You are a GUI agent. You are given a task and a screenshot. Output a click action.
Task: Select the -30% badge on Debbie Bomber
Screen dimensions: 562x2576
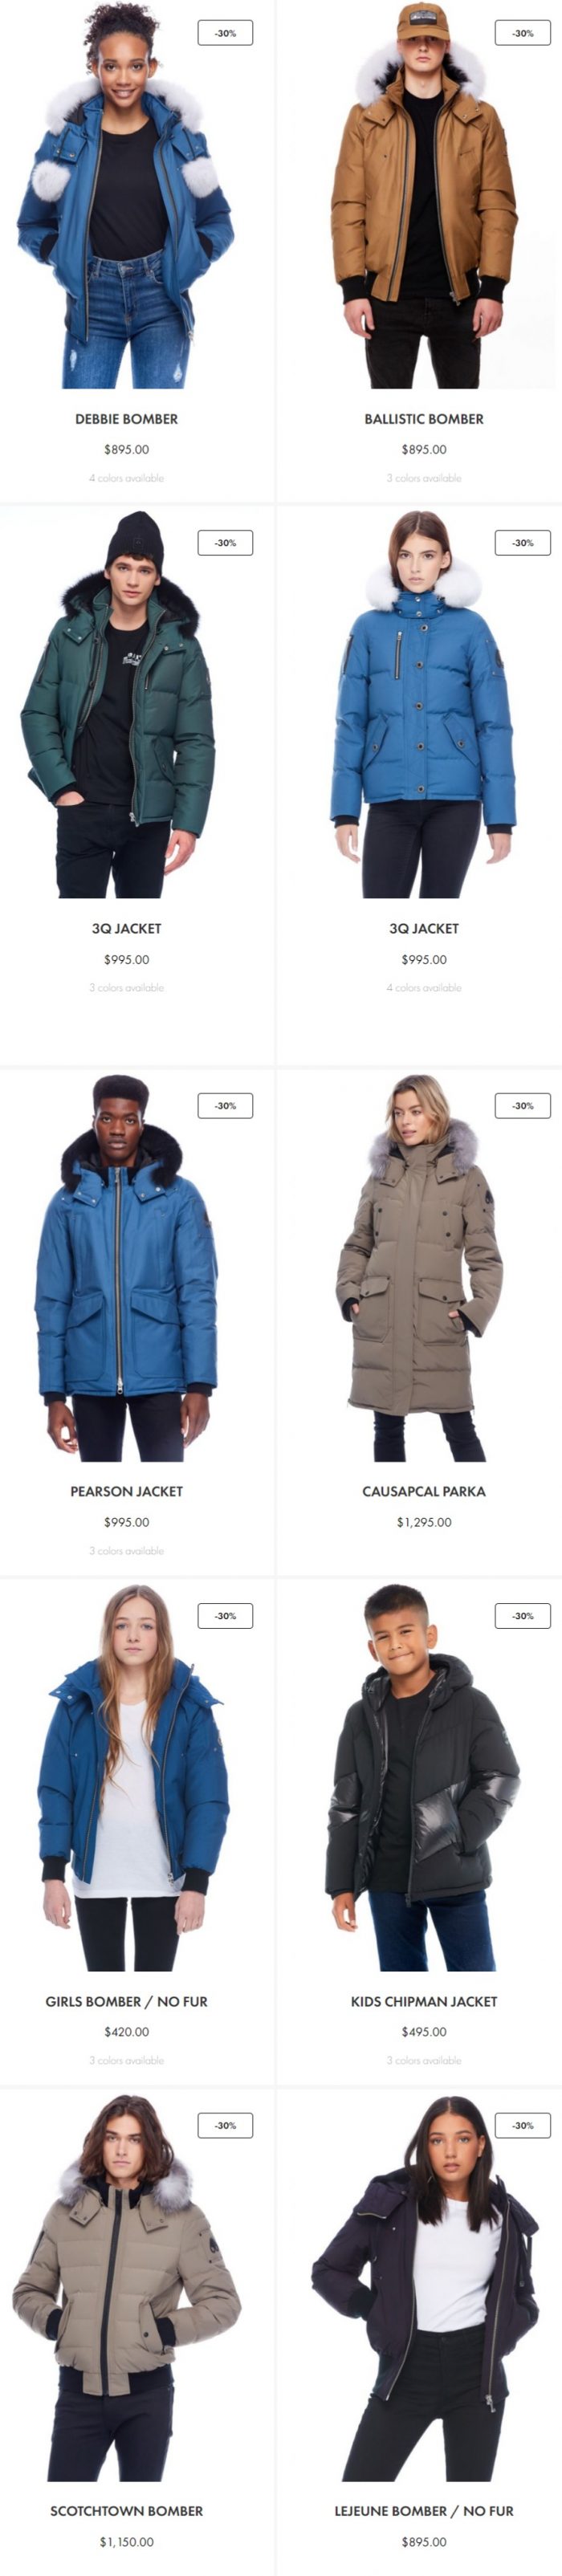tap(225, 33)
